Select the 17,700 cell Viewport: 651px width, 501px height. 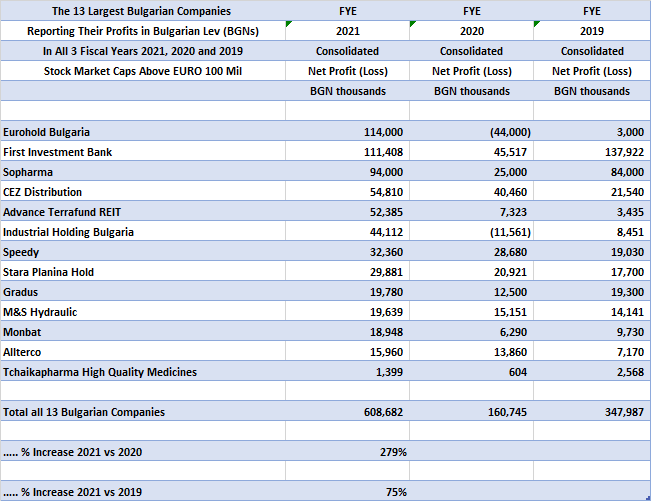point(592,272)
